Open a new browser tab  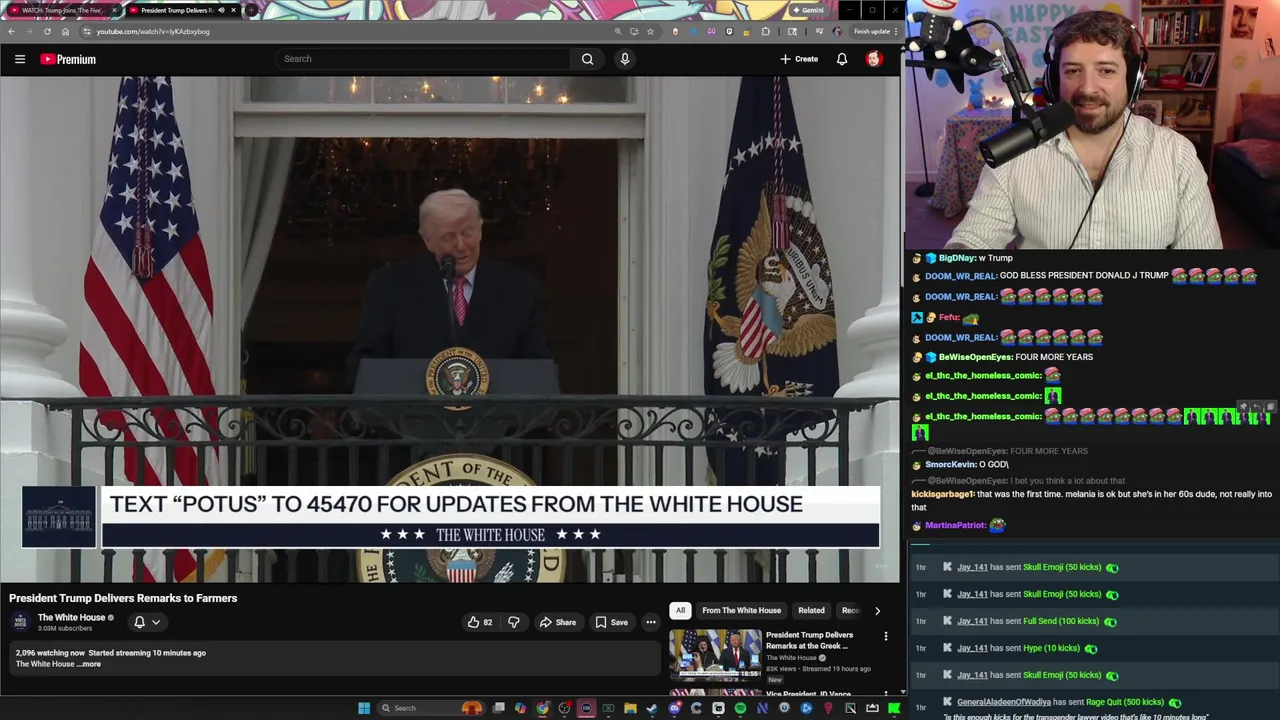point(251,10)
